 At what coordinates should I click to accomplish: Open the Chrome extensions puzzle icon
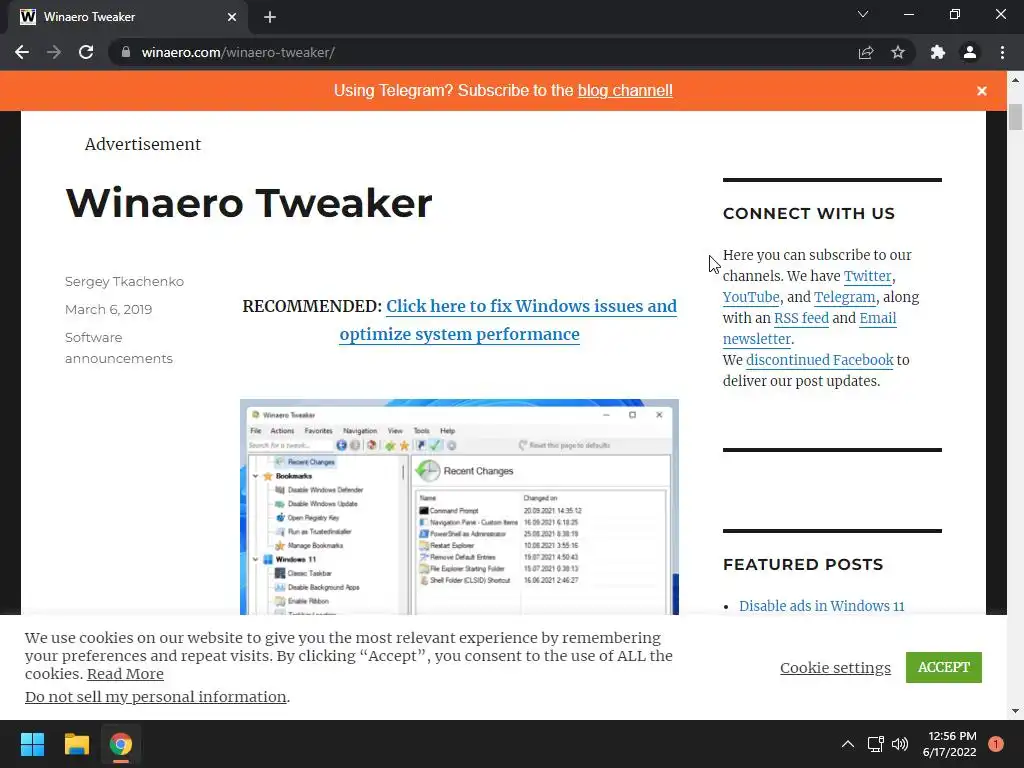938,52
